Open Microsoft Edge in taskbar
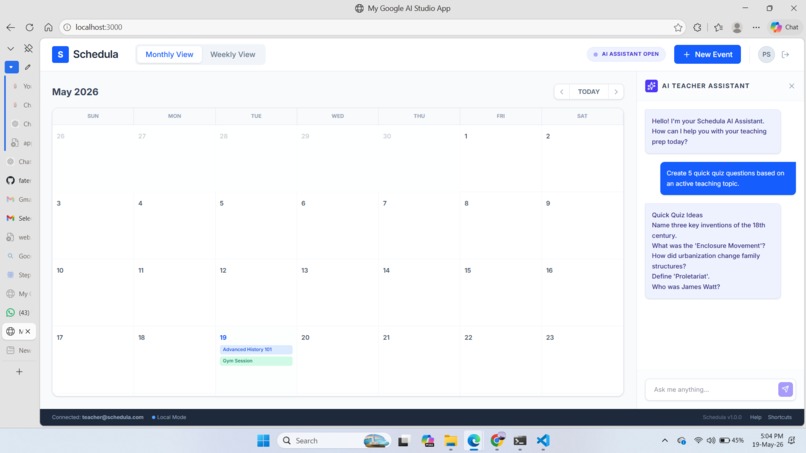 (473, 441)
